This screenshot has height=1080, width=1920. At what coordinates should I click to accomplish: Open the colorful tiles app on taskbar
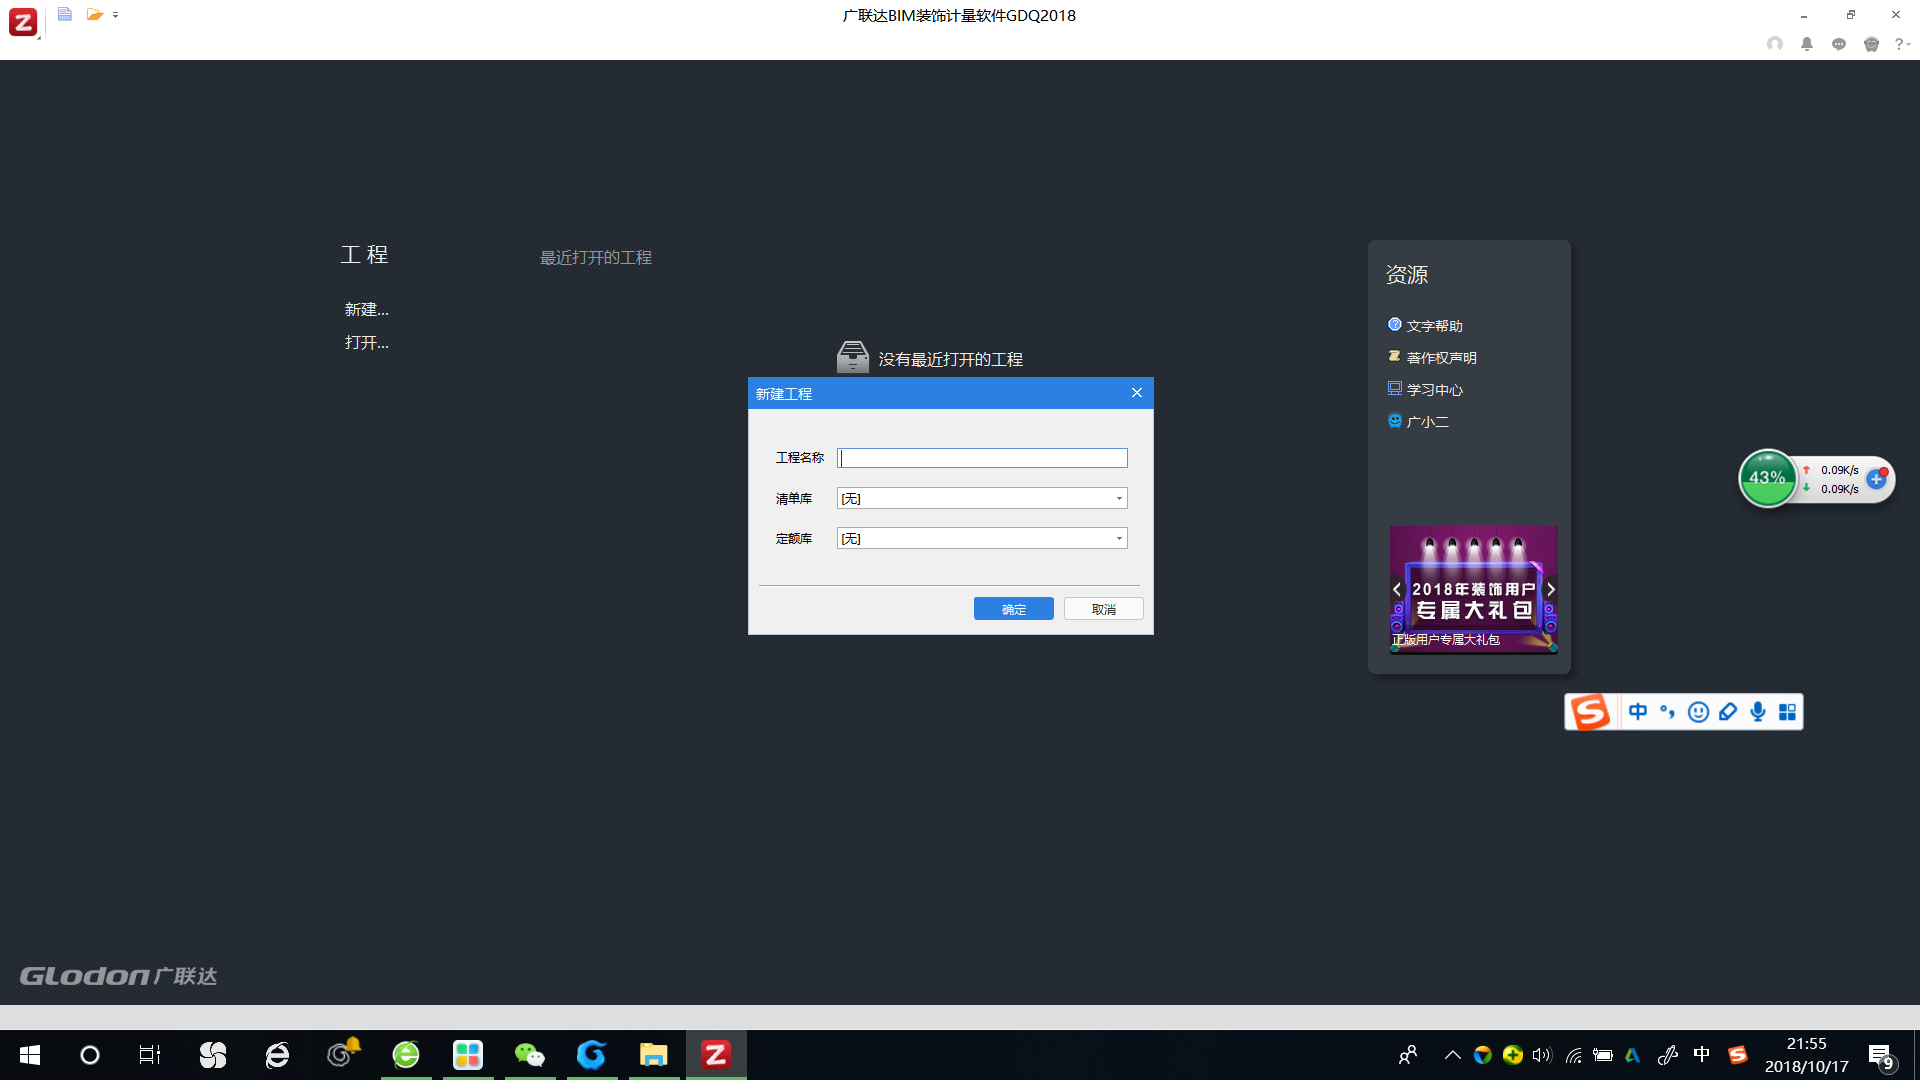pyautogui.click(x=468, y=1055)
